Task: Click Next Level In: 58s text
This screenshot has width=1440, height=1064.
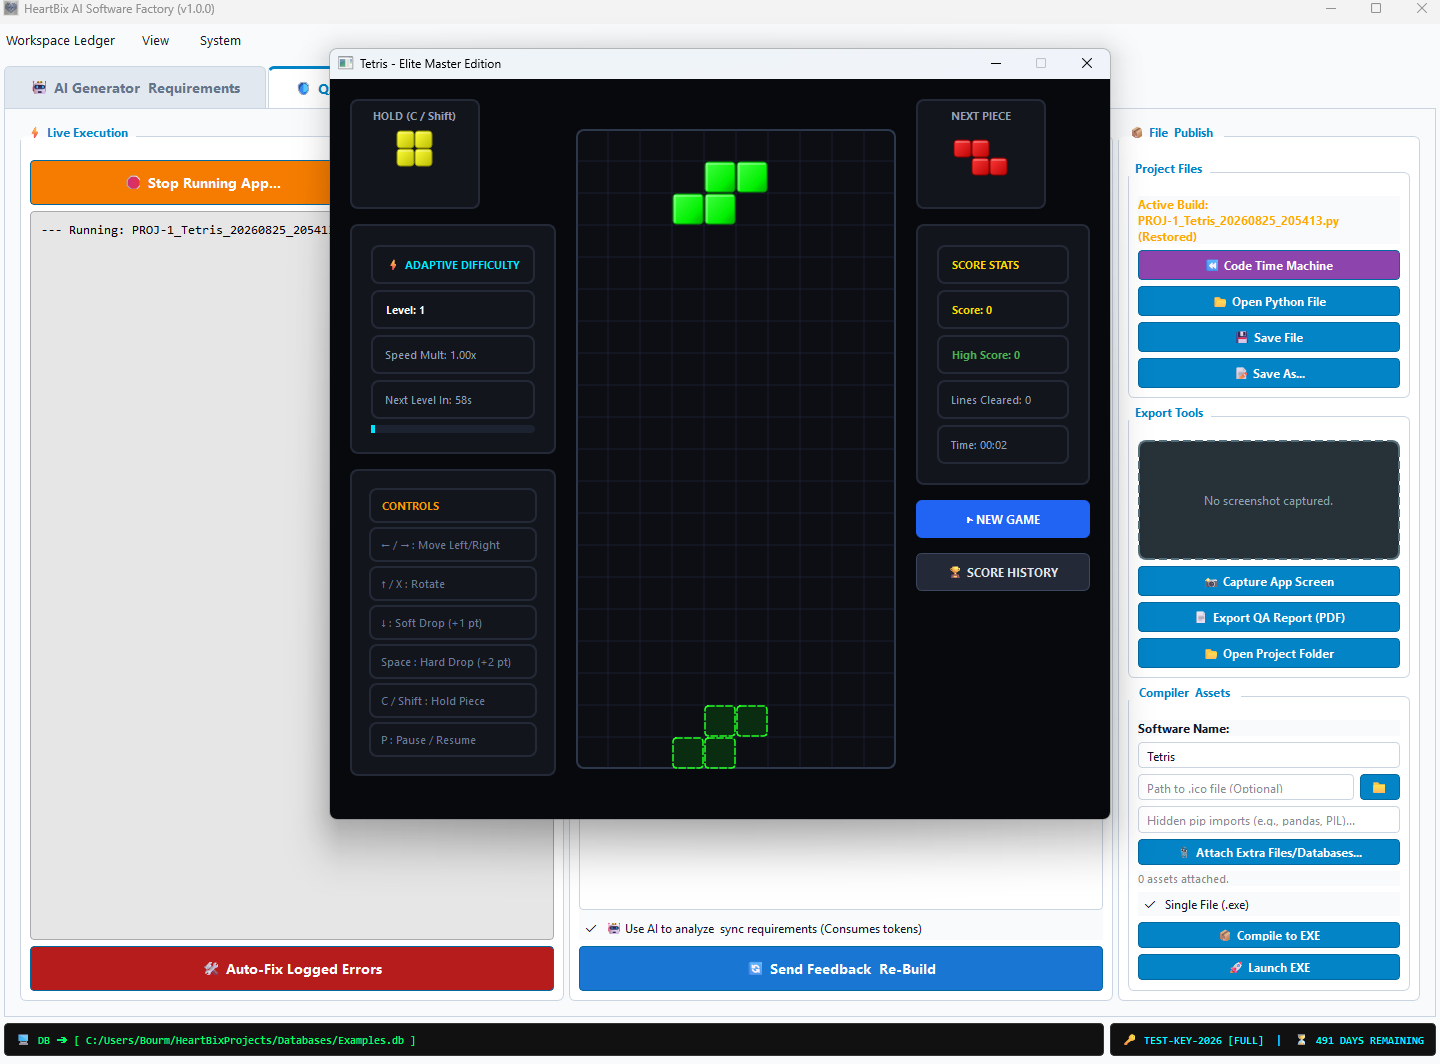Action: tap(453, 400)
